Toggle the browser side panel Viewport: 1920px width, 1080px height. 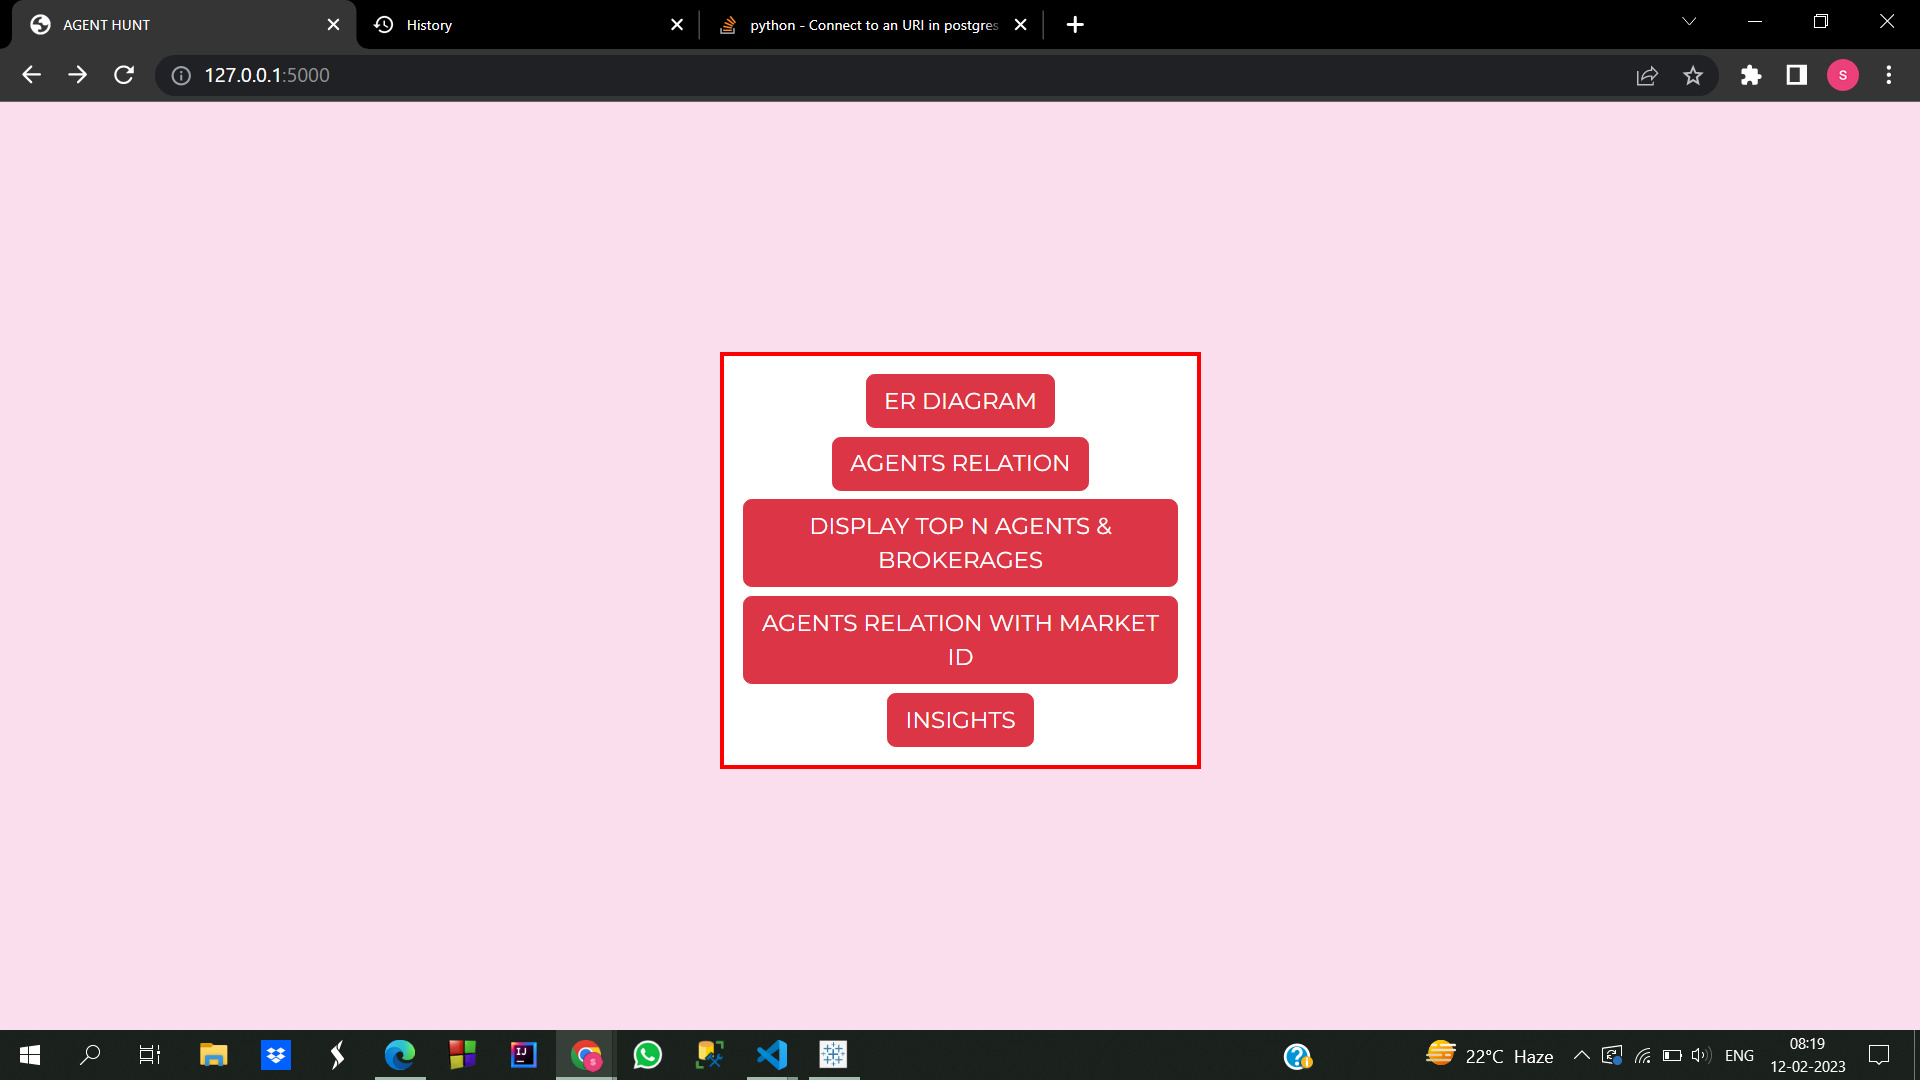(1796, 75)
